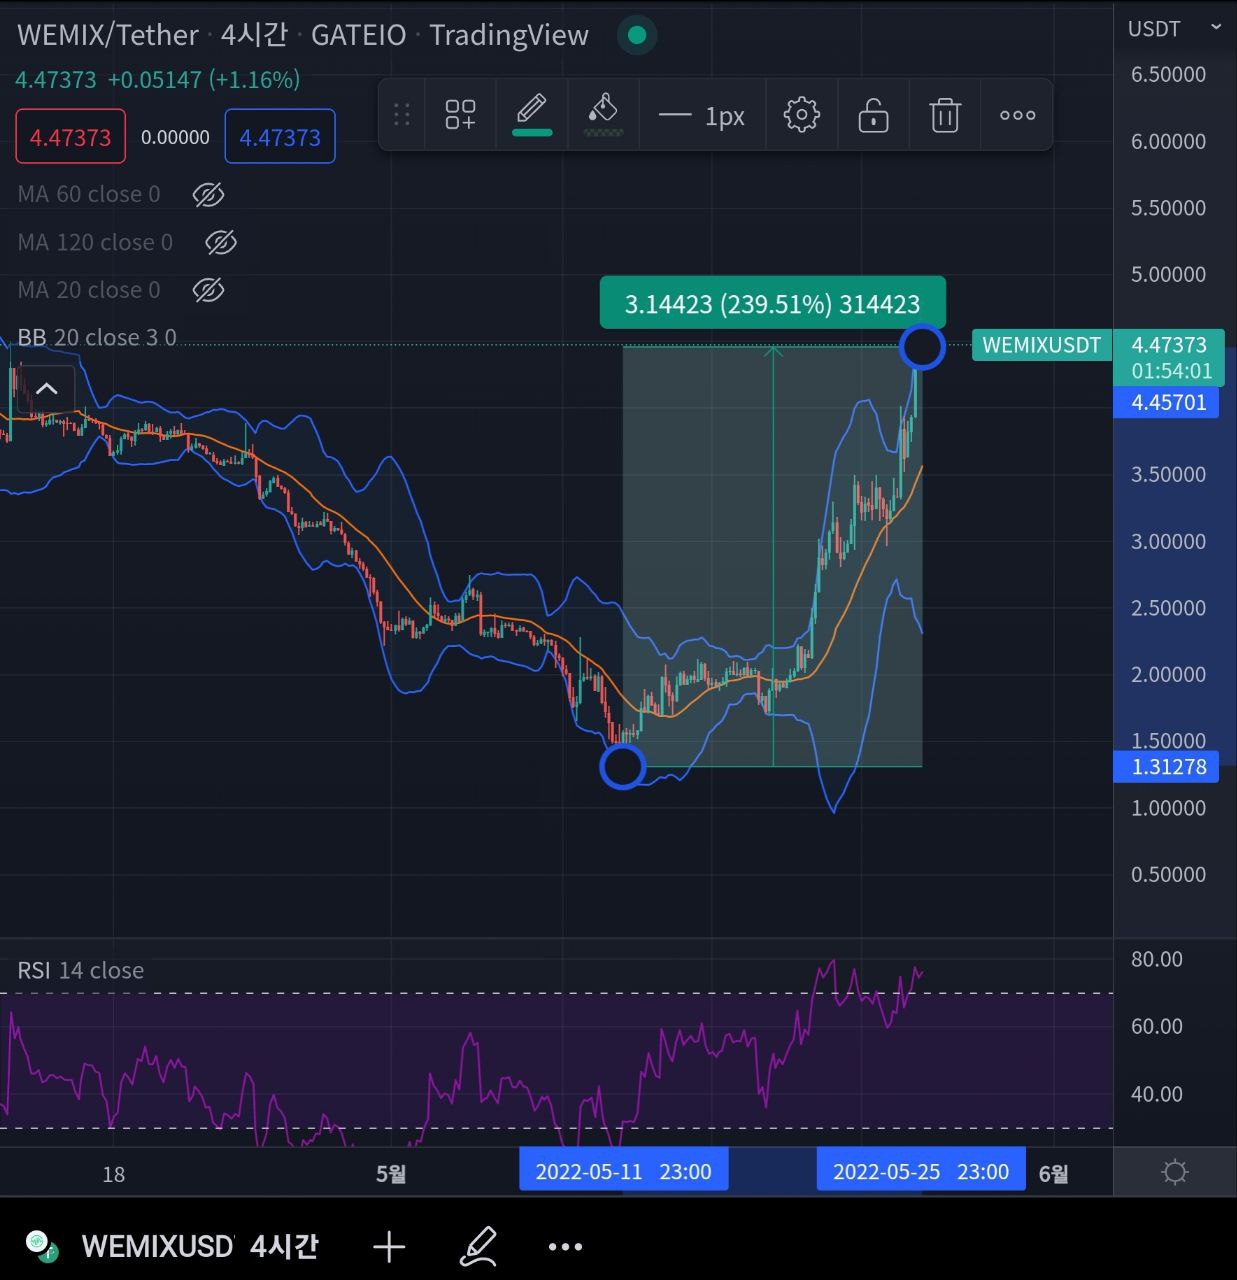The image size is (1237, 1280).
Task: Open the background fill bucket tool
Action: tap(603, 115)
